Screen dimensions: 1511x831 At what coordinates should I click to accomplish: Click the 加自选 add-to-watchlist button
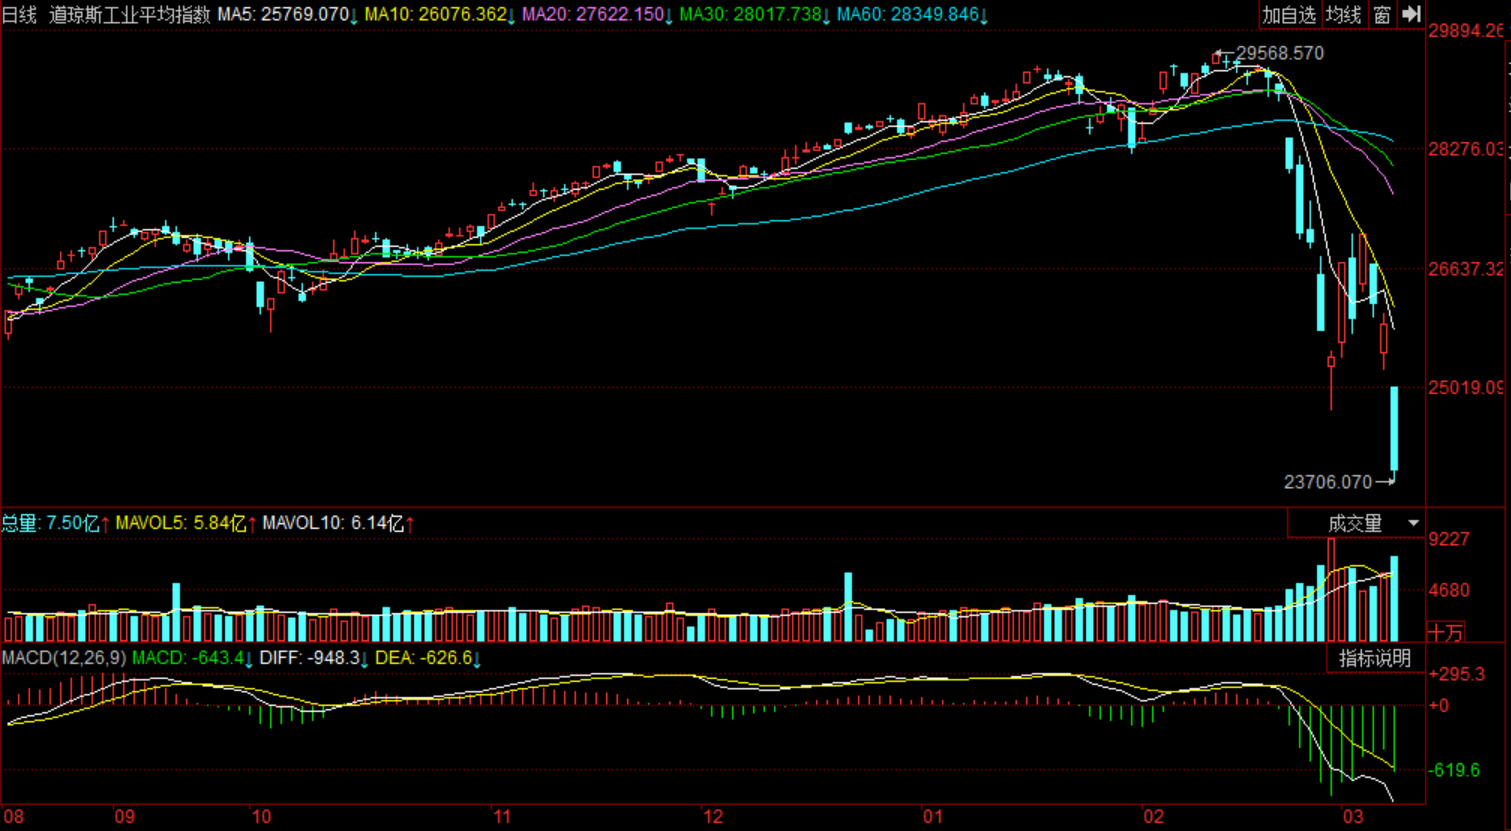coord(1289,14)
